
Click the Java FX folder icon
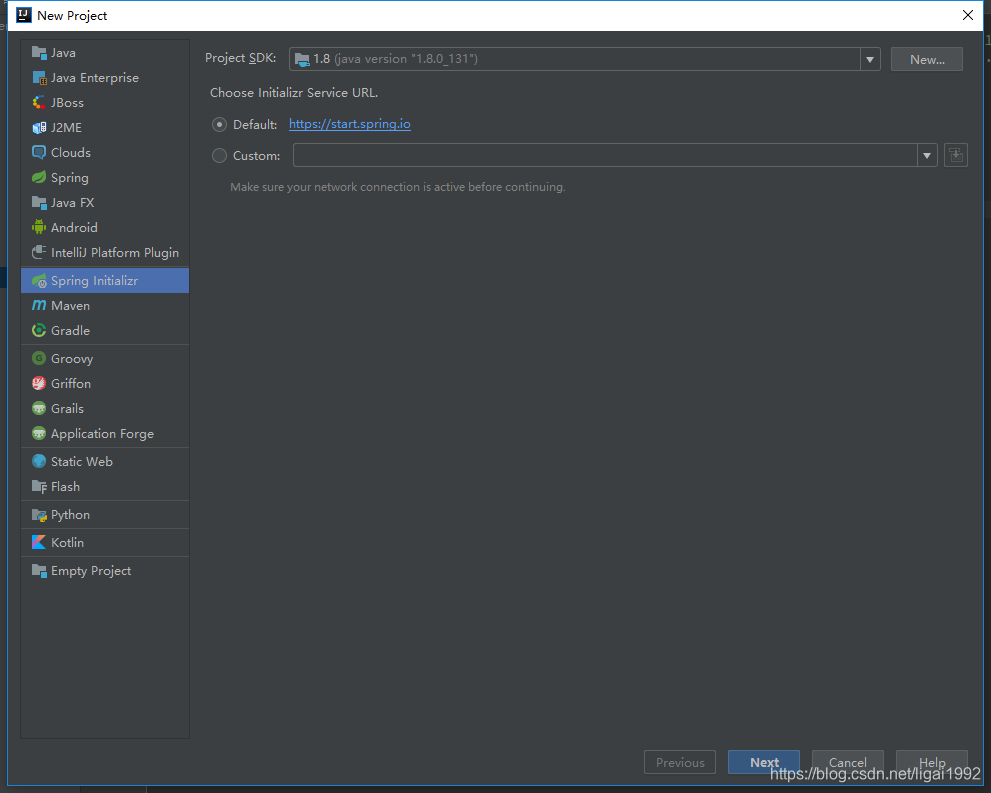tap(39, 203)
